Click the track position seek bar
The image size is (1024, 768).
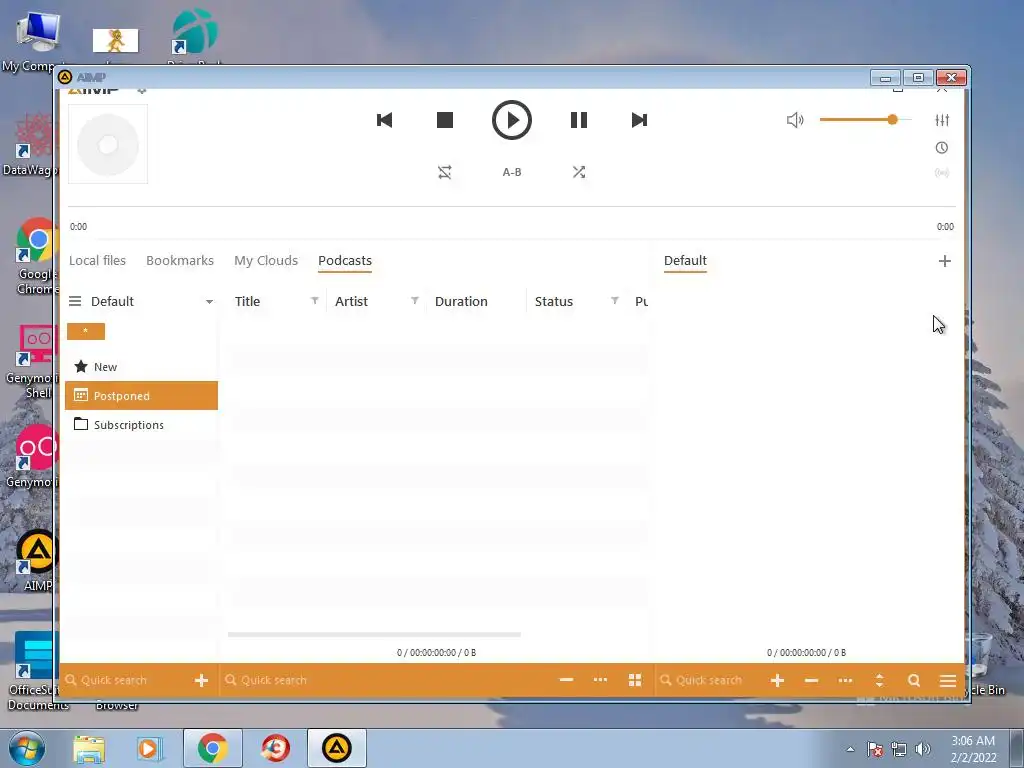(x=511, y=206)
